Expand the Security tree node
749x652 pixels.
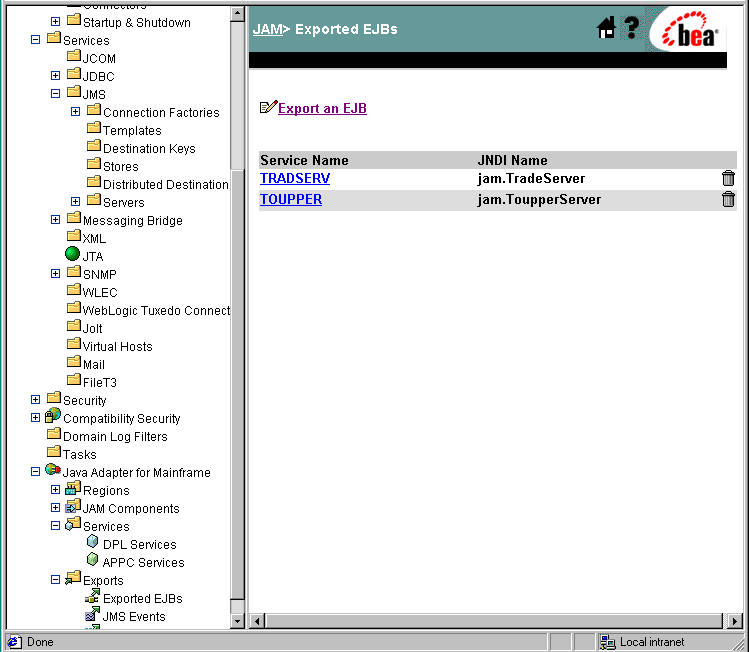36,400
